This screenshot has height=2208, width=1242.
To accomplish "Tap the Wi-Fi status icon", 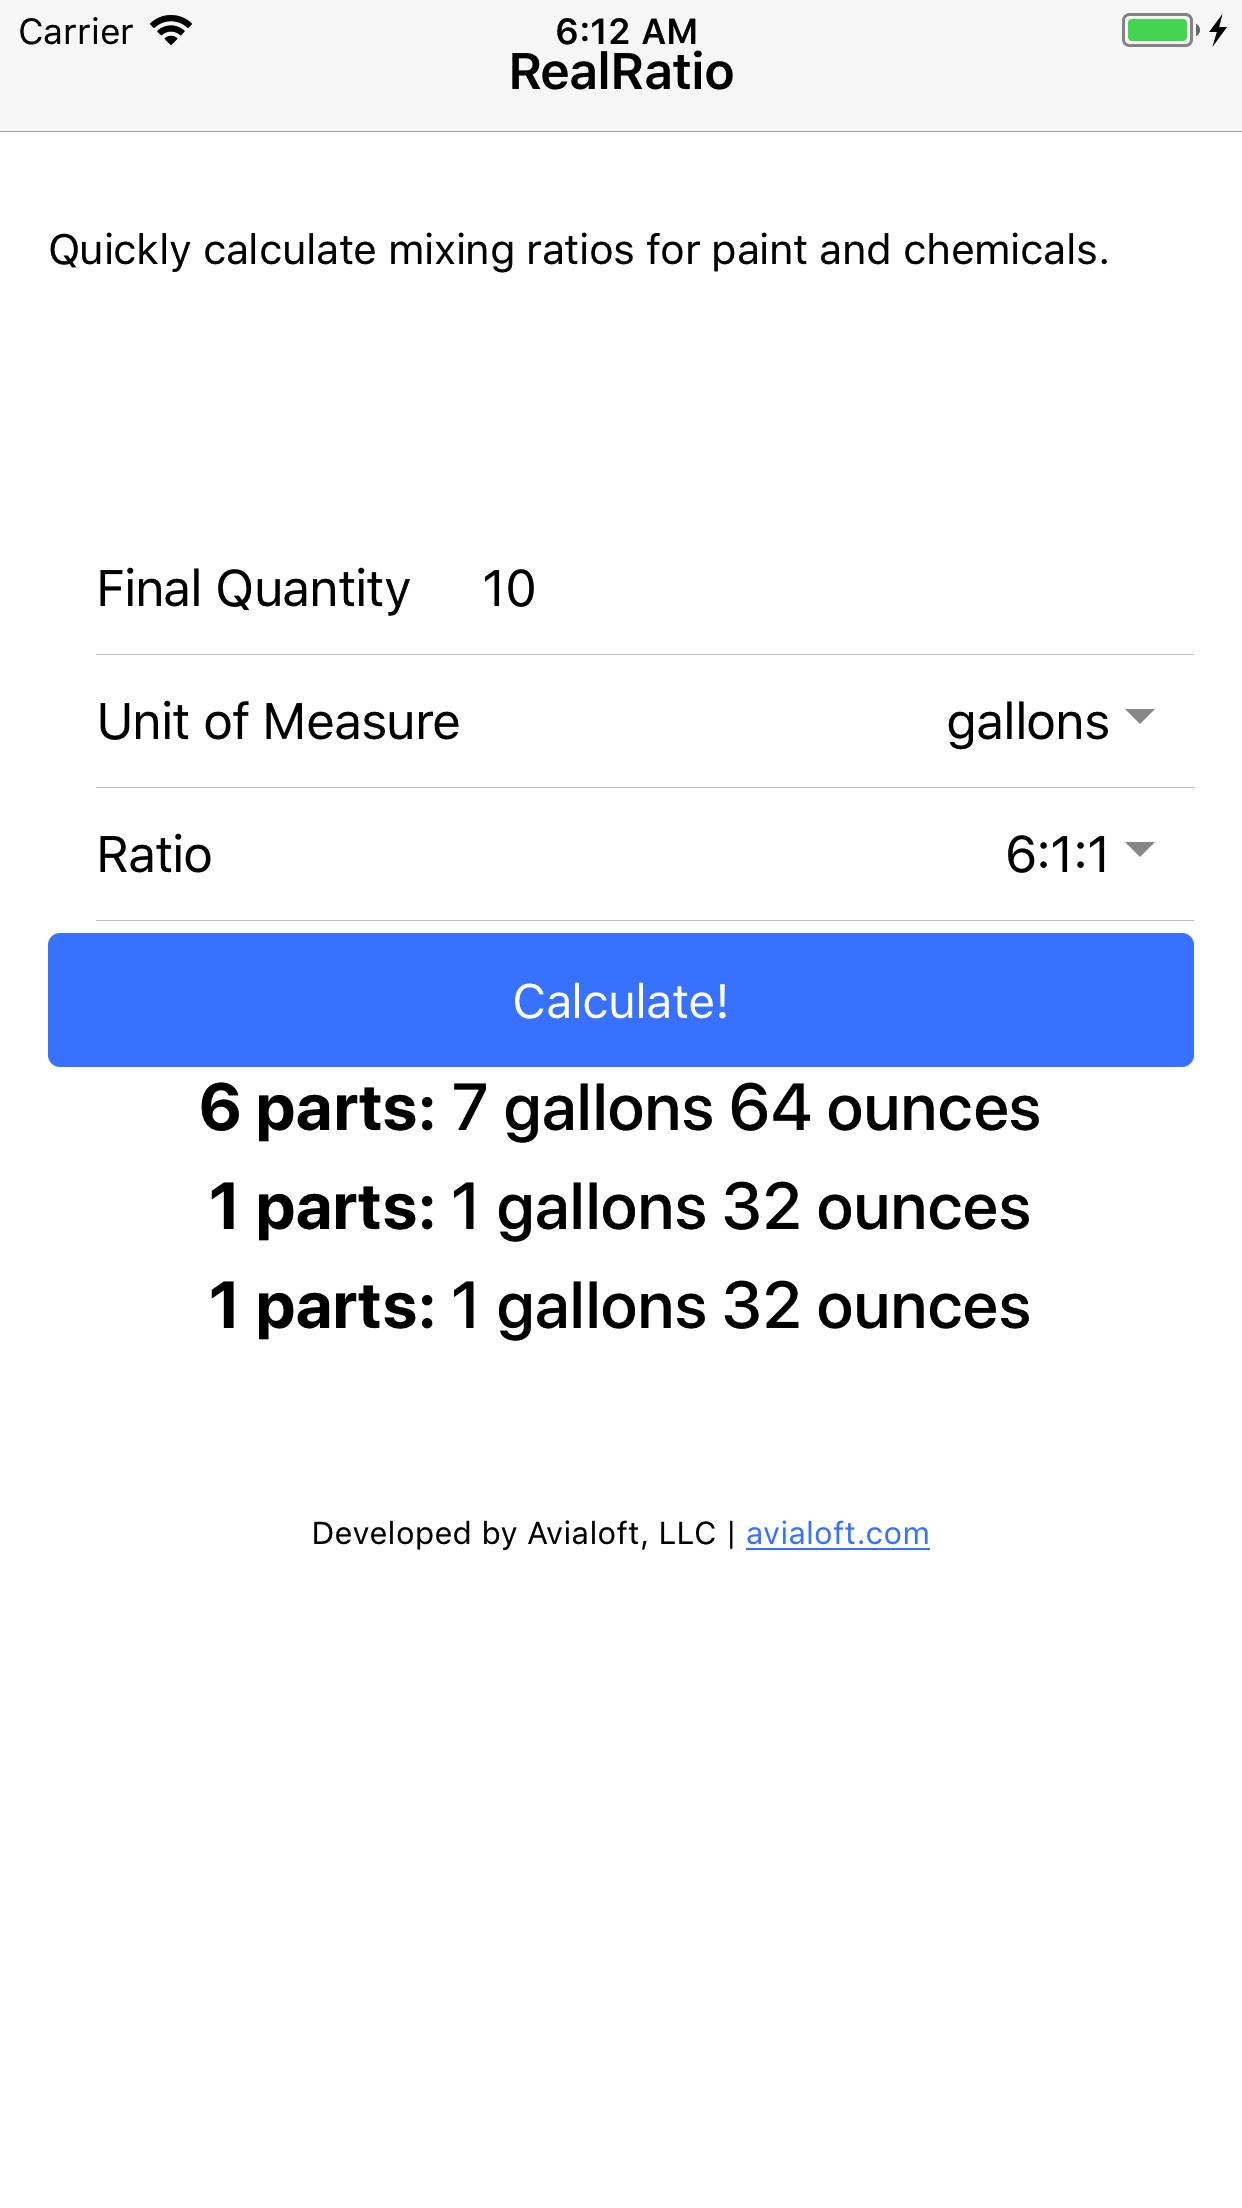I will [x=171, y=31].
